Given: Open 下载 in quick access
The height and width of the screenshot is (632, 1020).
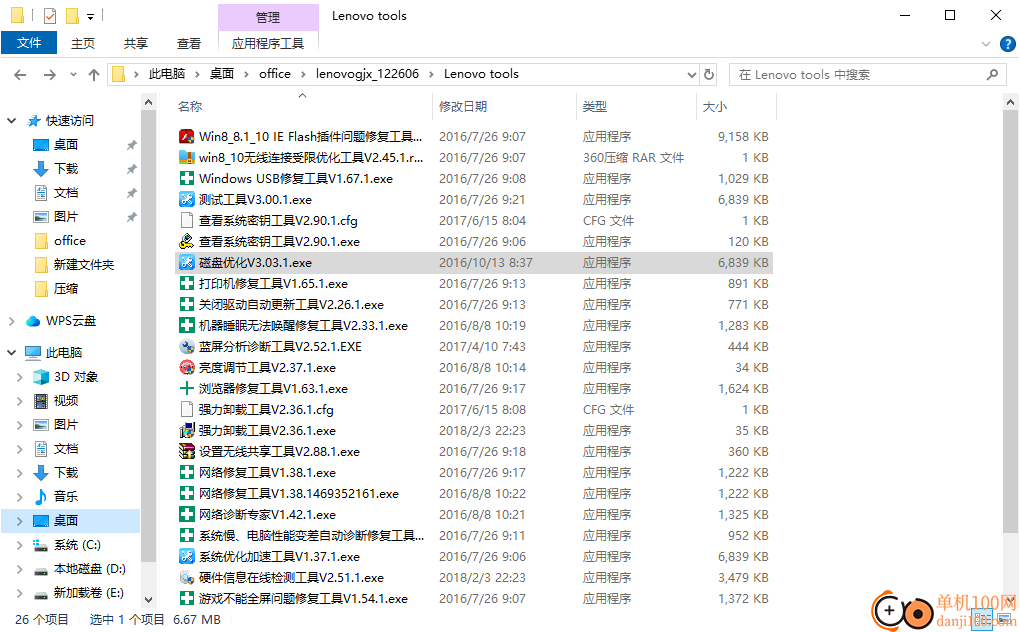Looking at the screenshot, I should [x=66, y=168].
